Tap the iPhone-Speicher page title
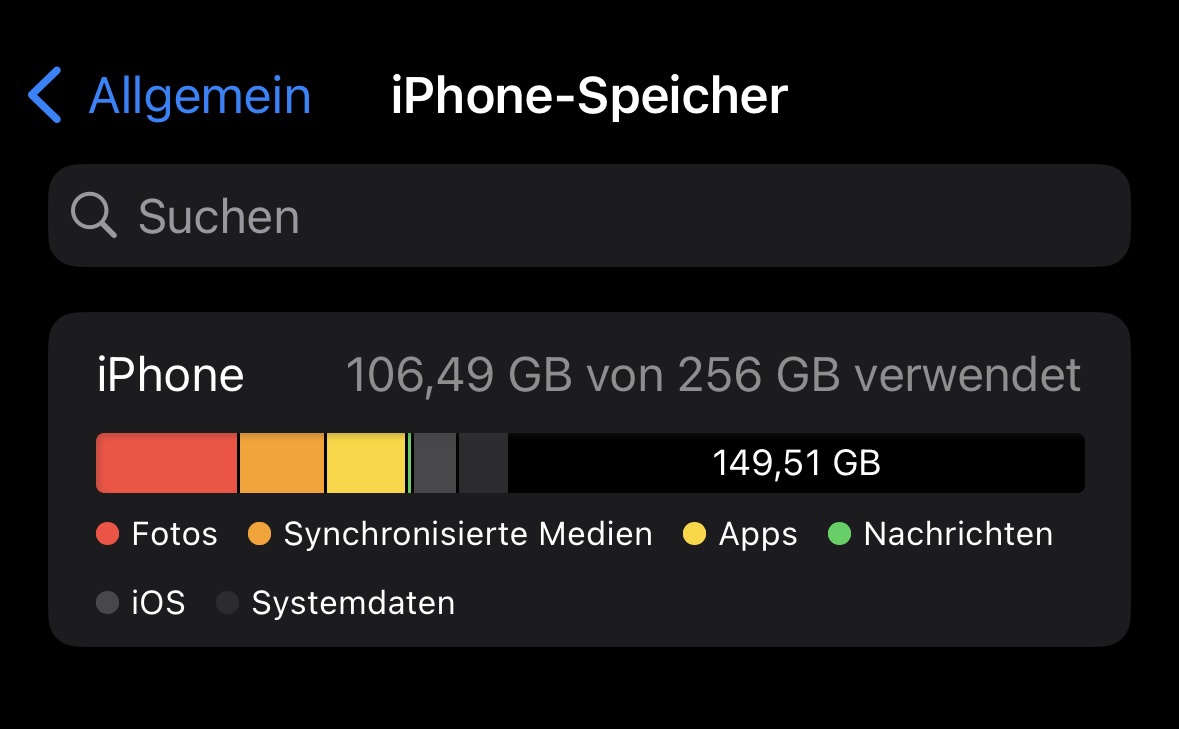 point(589,96)
